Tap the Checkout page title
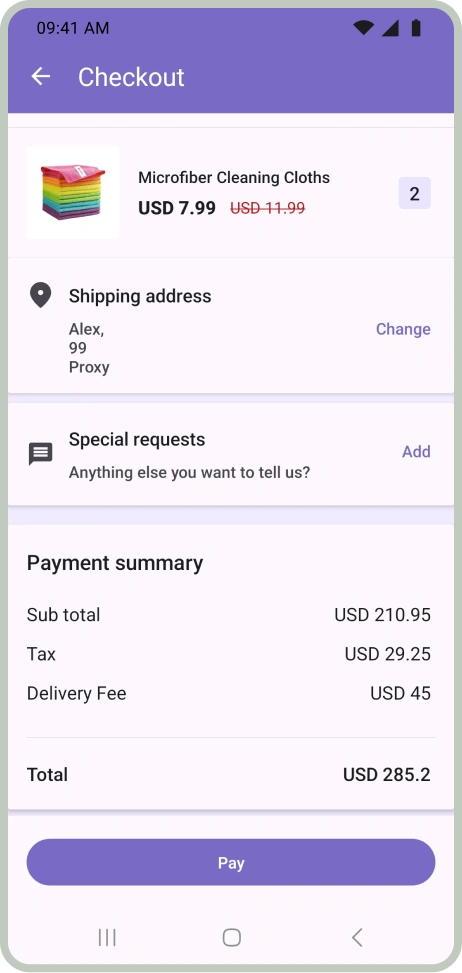Image resolution: width=462 pixels, height=973 pixels. [131, 77]
